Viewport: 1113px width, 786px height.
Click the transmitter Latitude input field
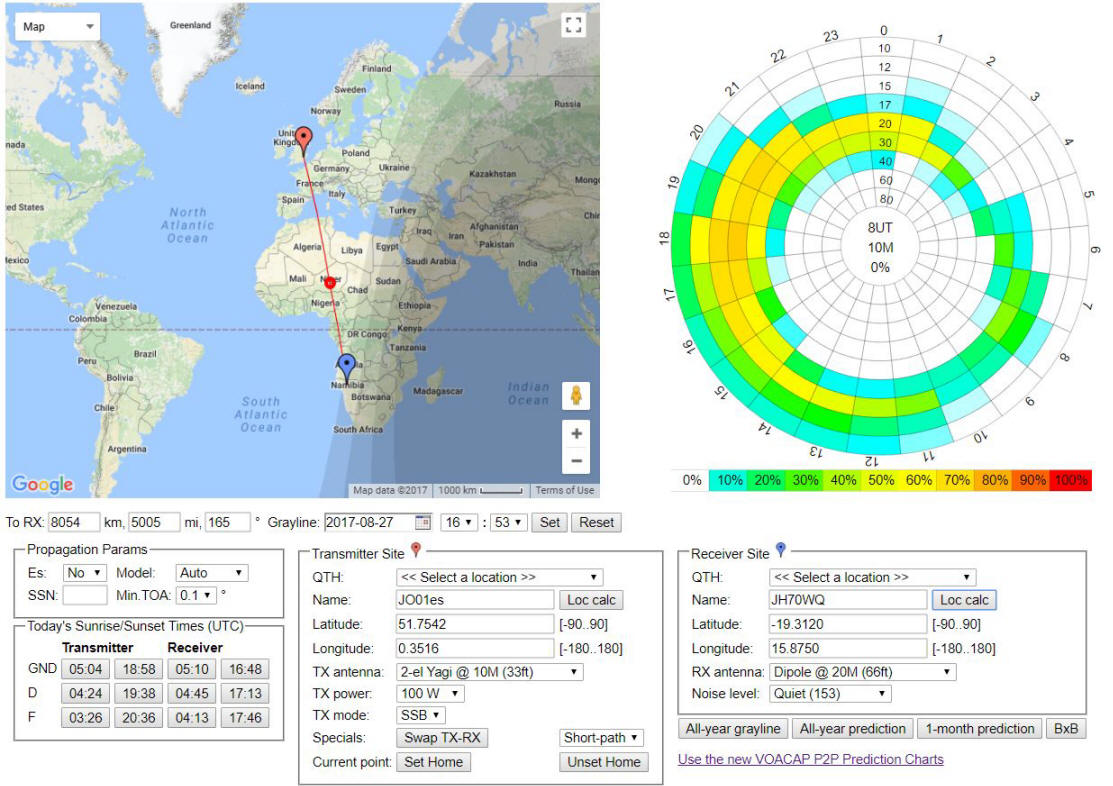pyautogui.click(x=475, y=624)
